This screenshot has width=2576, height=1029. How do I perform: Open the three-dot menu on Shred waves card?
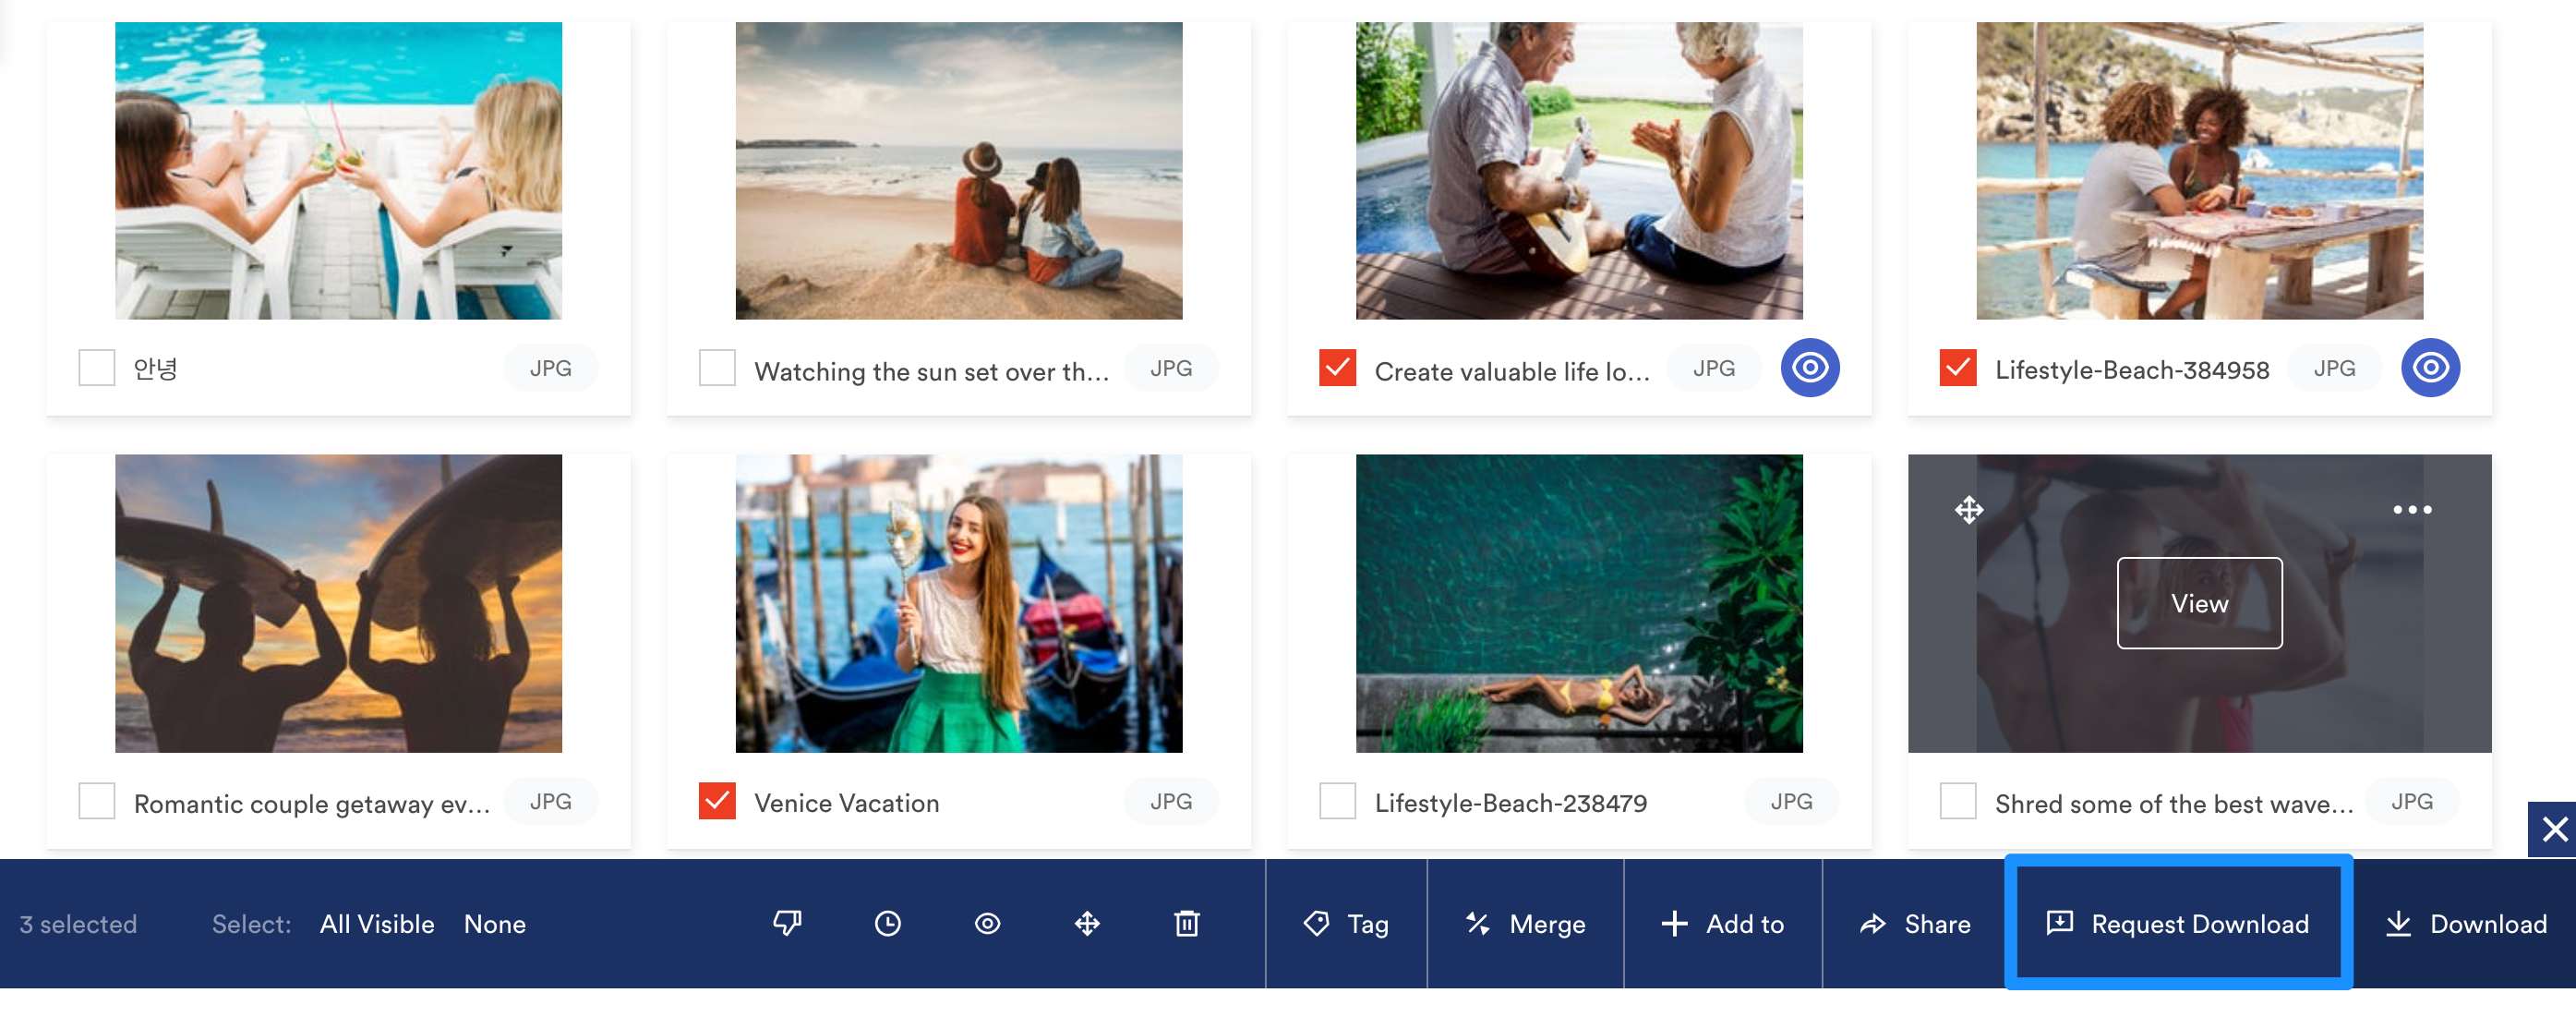coord(2412,510)
